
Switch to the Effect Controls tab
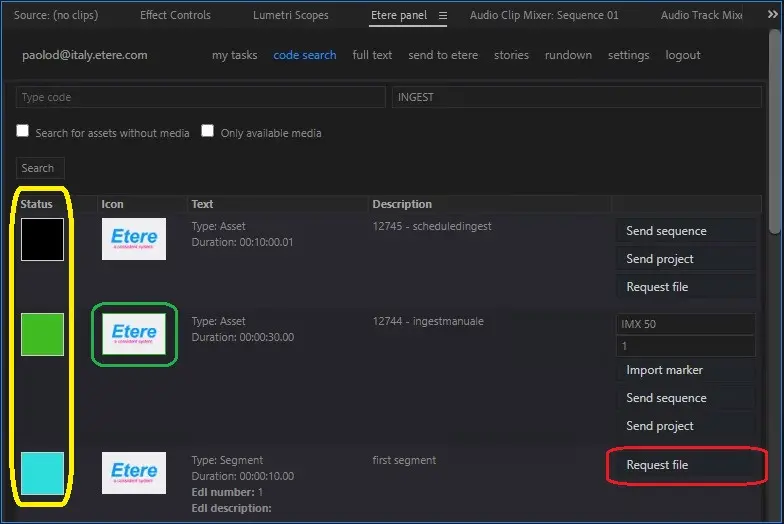coord(175,15)
